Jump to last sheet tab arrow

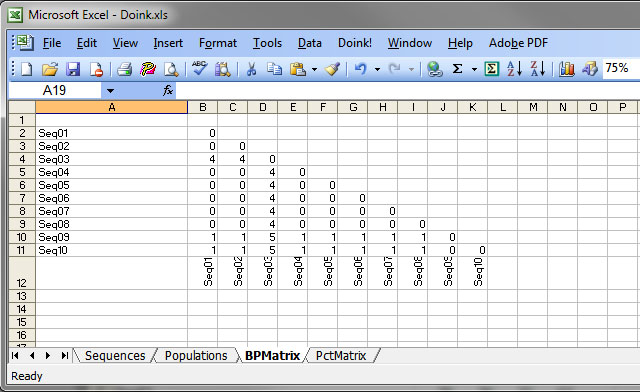[x=64, y=356]
